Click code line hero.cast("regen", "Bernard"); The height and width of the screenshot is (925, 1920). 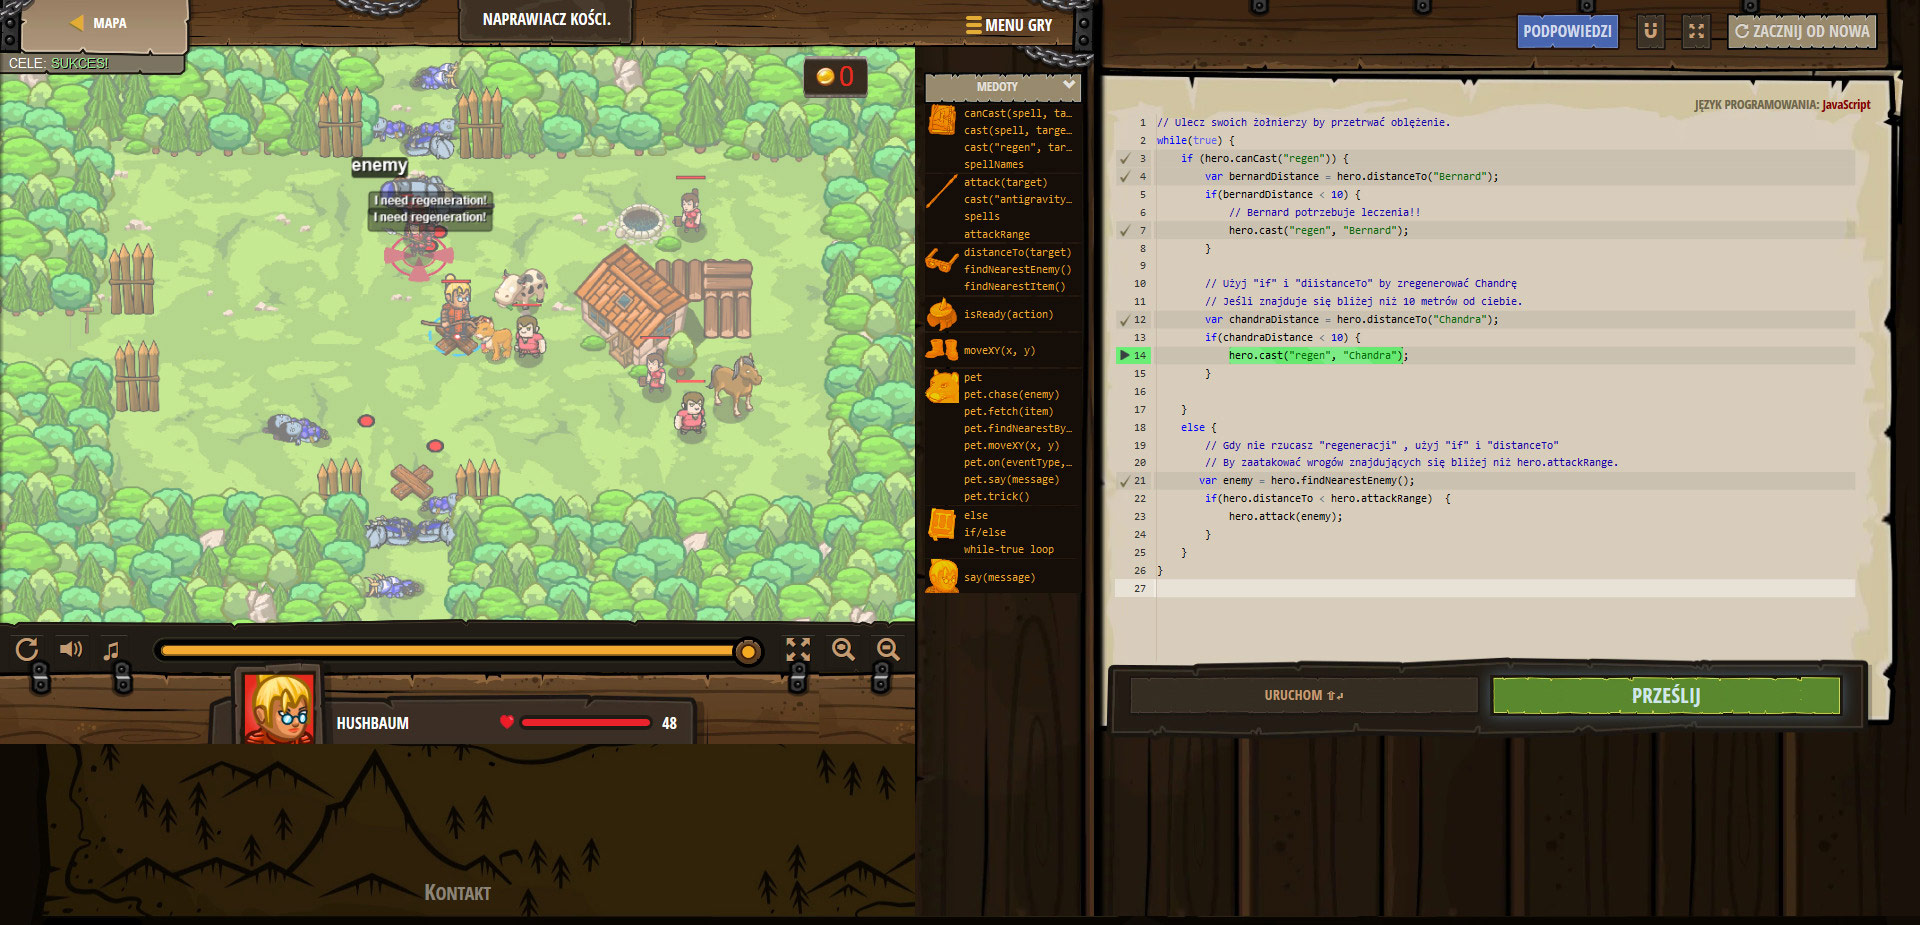coord(1318,230)
